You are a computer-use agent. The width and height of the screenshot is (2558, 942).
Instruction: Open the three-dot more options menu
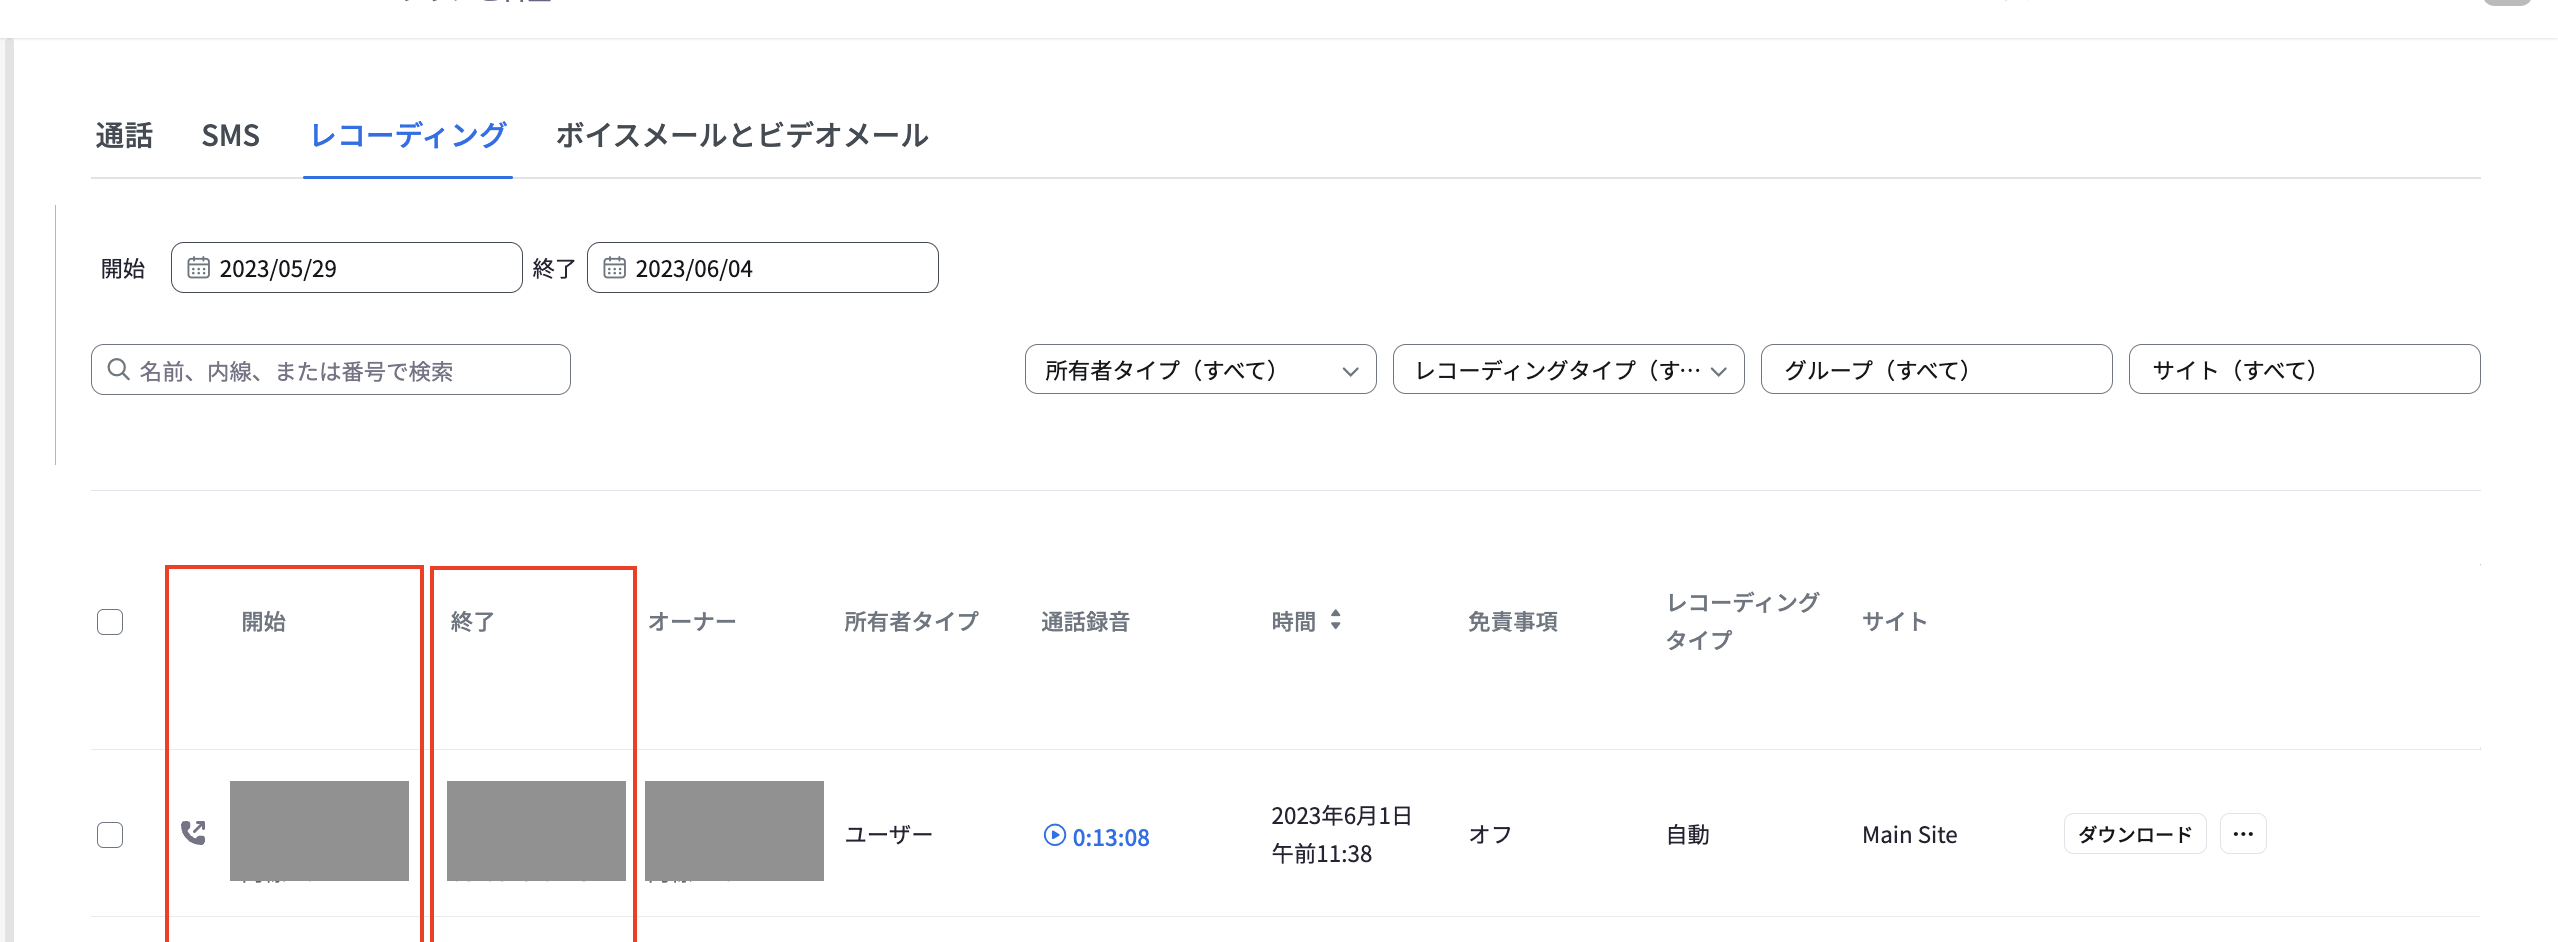click(2243, 834)
